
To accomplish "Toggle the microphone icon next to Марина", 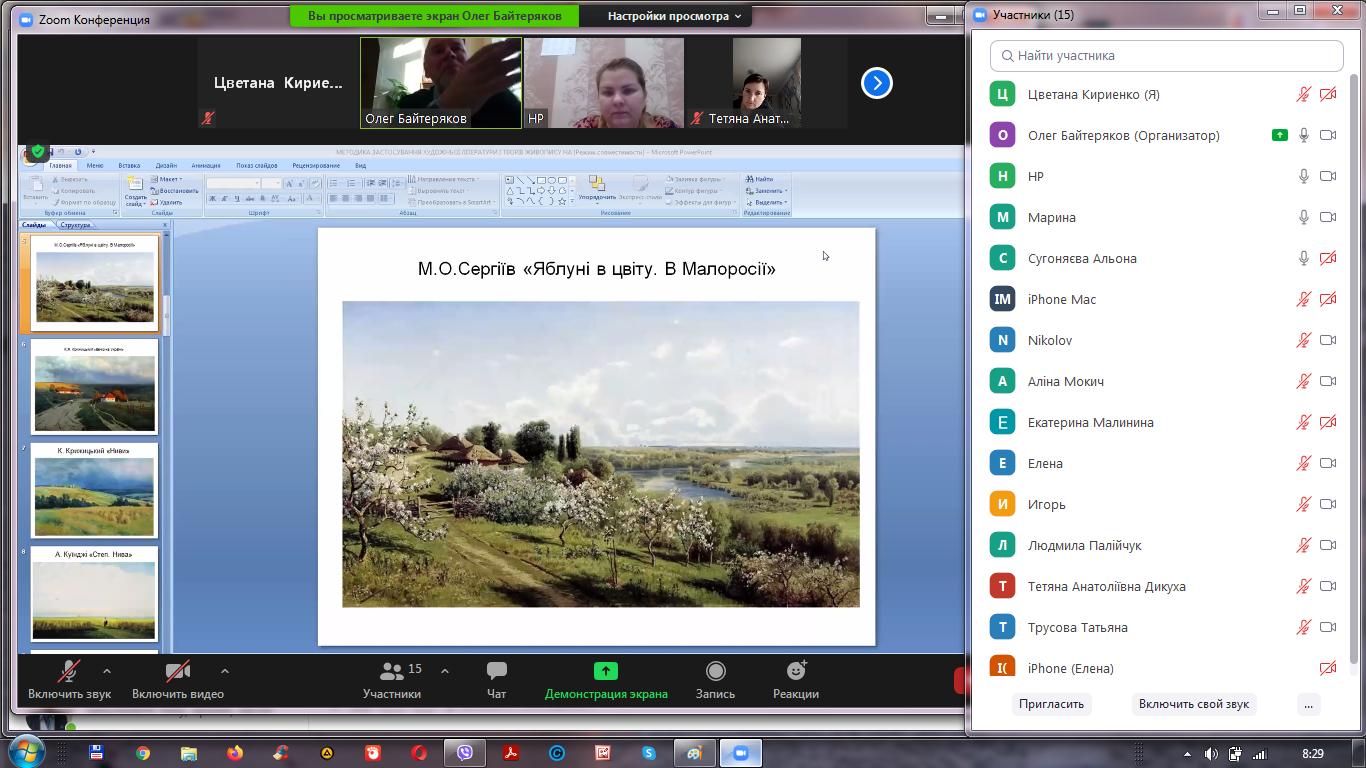I will pyautogui.click(x=1303, y=217).
